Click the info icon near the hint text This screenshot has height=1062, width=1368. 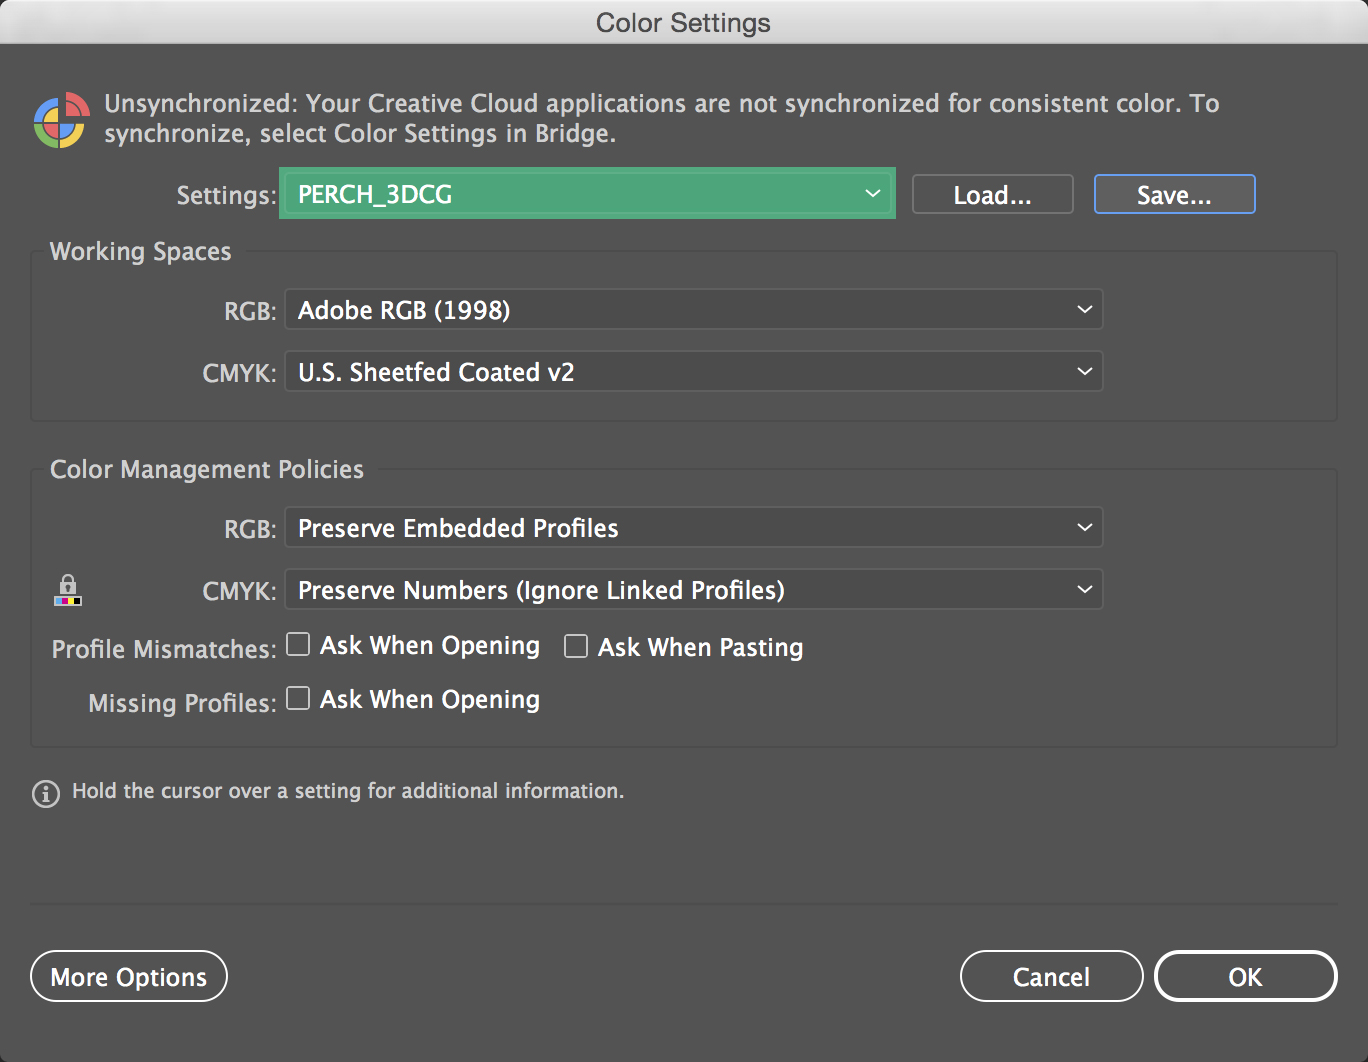(46, 793)
